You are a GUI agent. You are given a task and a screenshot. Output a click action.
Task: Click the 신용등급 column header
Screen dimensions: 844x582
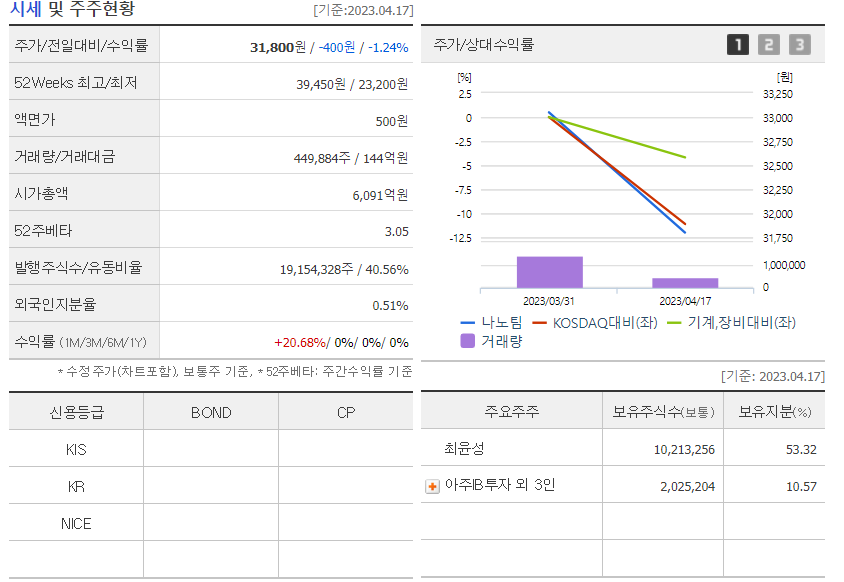coord(76,412)
